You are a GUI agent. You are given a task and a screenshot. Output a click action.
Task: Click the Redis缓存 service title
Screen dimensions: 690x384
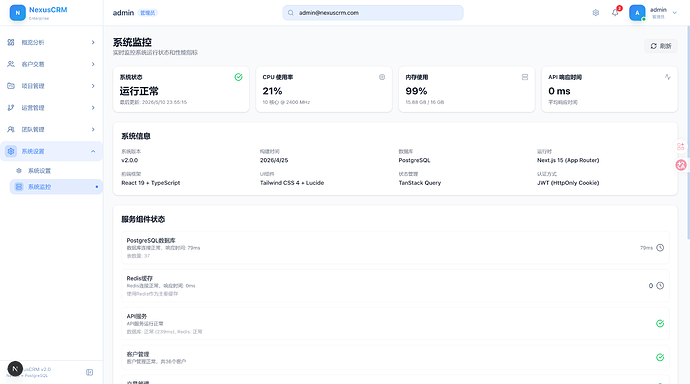pyautogui.click(x=140, y=278)
